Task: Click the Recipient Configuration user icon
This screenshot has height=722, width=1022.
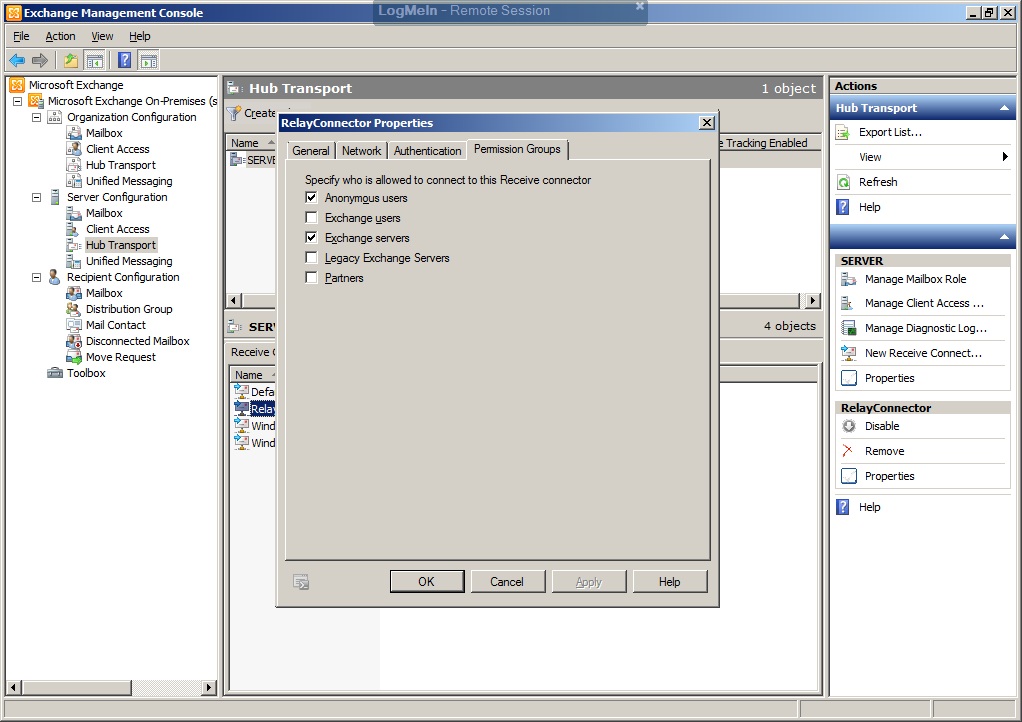Action: pos(55,277)
